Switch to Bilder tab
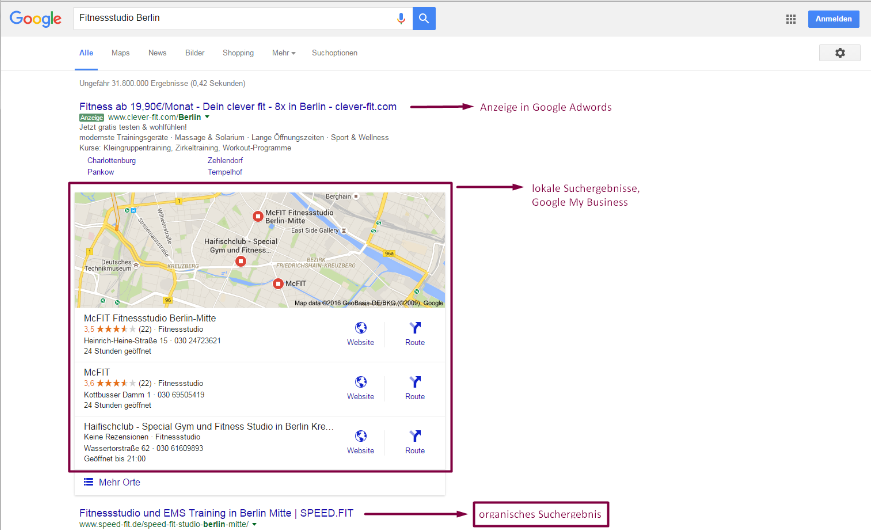871x530 pixels. tap(194, 53)
